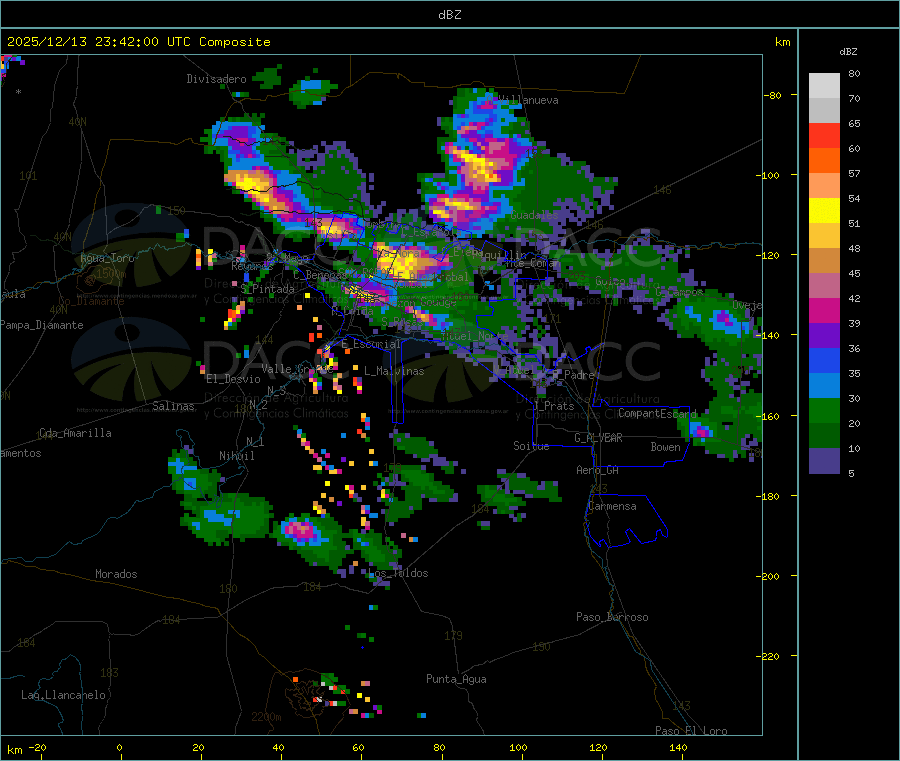Viewport: 900px width, 761px height.
Task: Click the slate purple 10 dBZ swatch
Action: (824, 461)
